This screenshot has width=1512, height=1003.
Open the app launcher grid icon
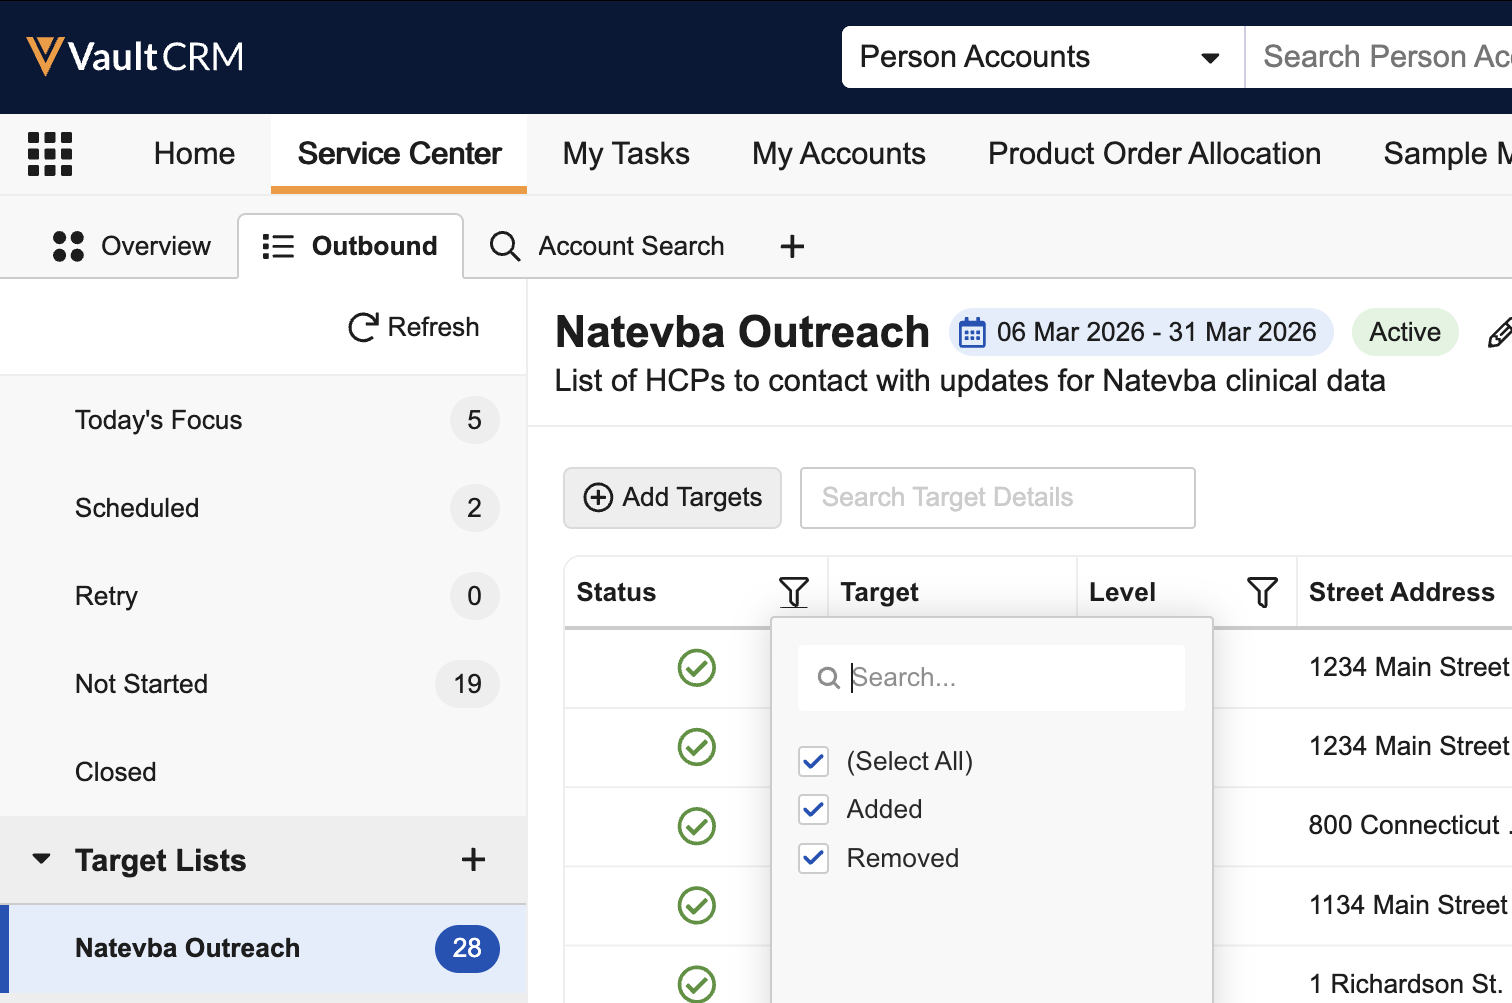click(x=50, y=154)
